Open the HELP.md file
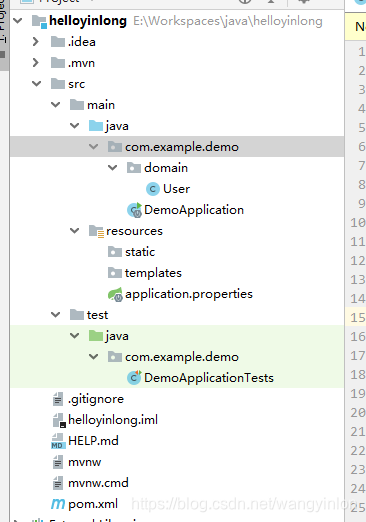Screen dimensions: 366x522 pyautogui.click(x=93, y=441)
